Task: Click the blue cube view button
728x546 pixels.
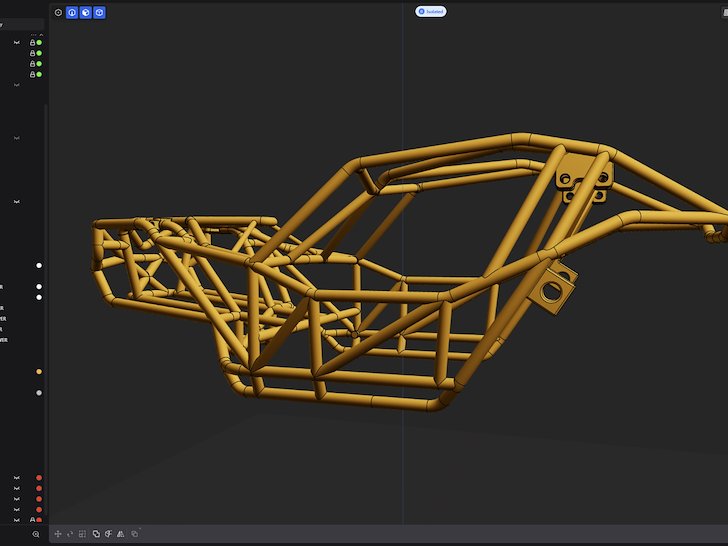Action: tap(99, 13)
